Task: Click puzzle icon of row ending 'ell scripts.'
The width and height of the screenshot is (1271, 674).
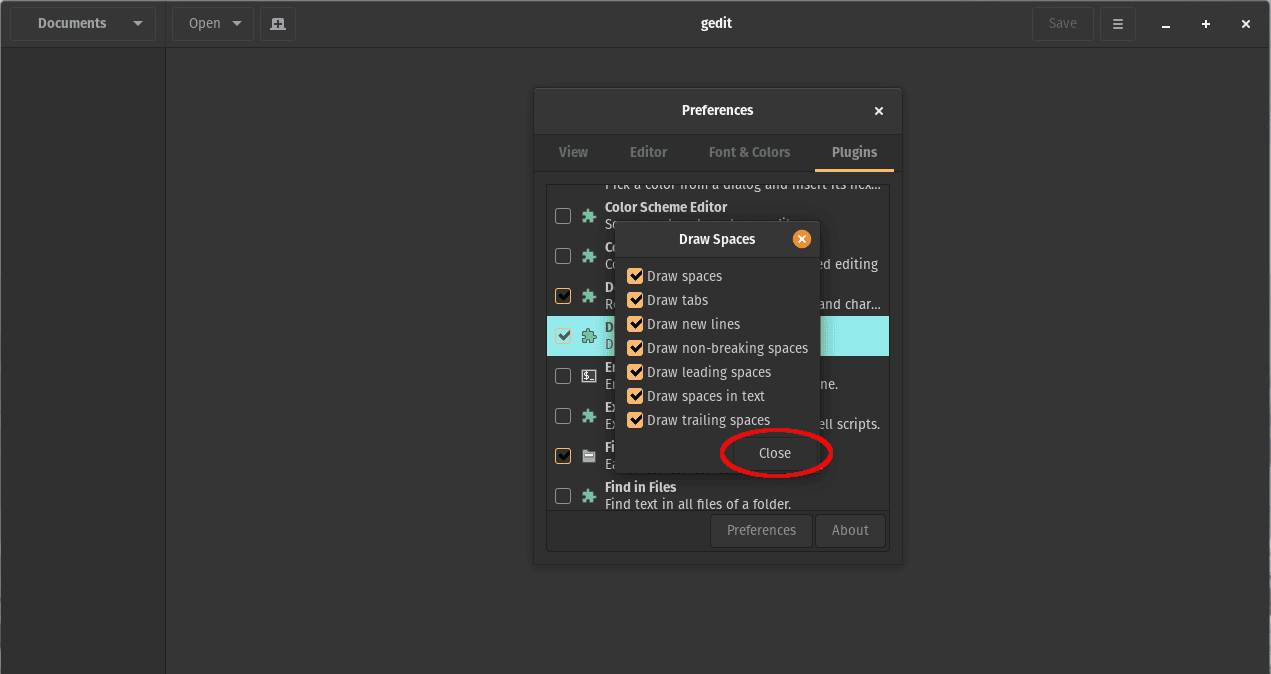Action: [x=589, y=416]
